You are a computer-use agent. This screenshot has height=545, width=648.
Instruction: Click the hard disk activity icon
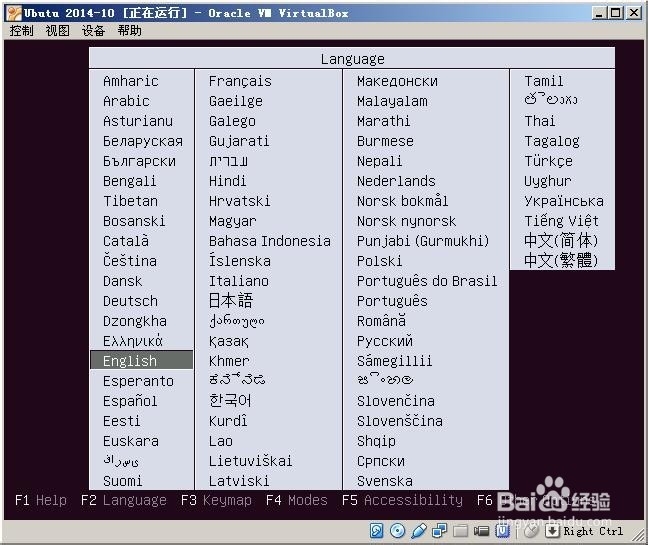pyautogui.click(x=376, y=531)
